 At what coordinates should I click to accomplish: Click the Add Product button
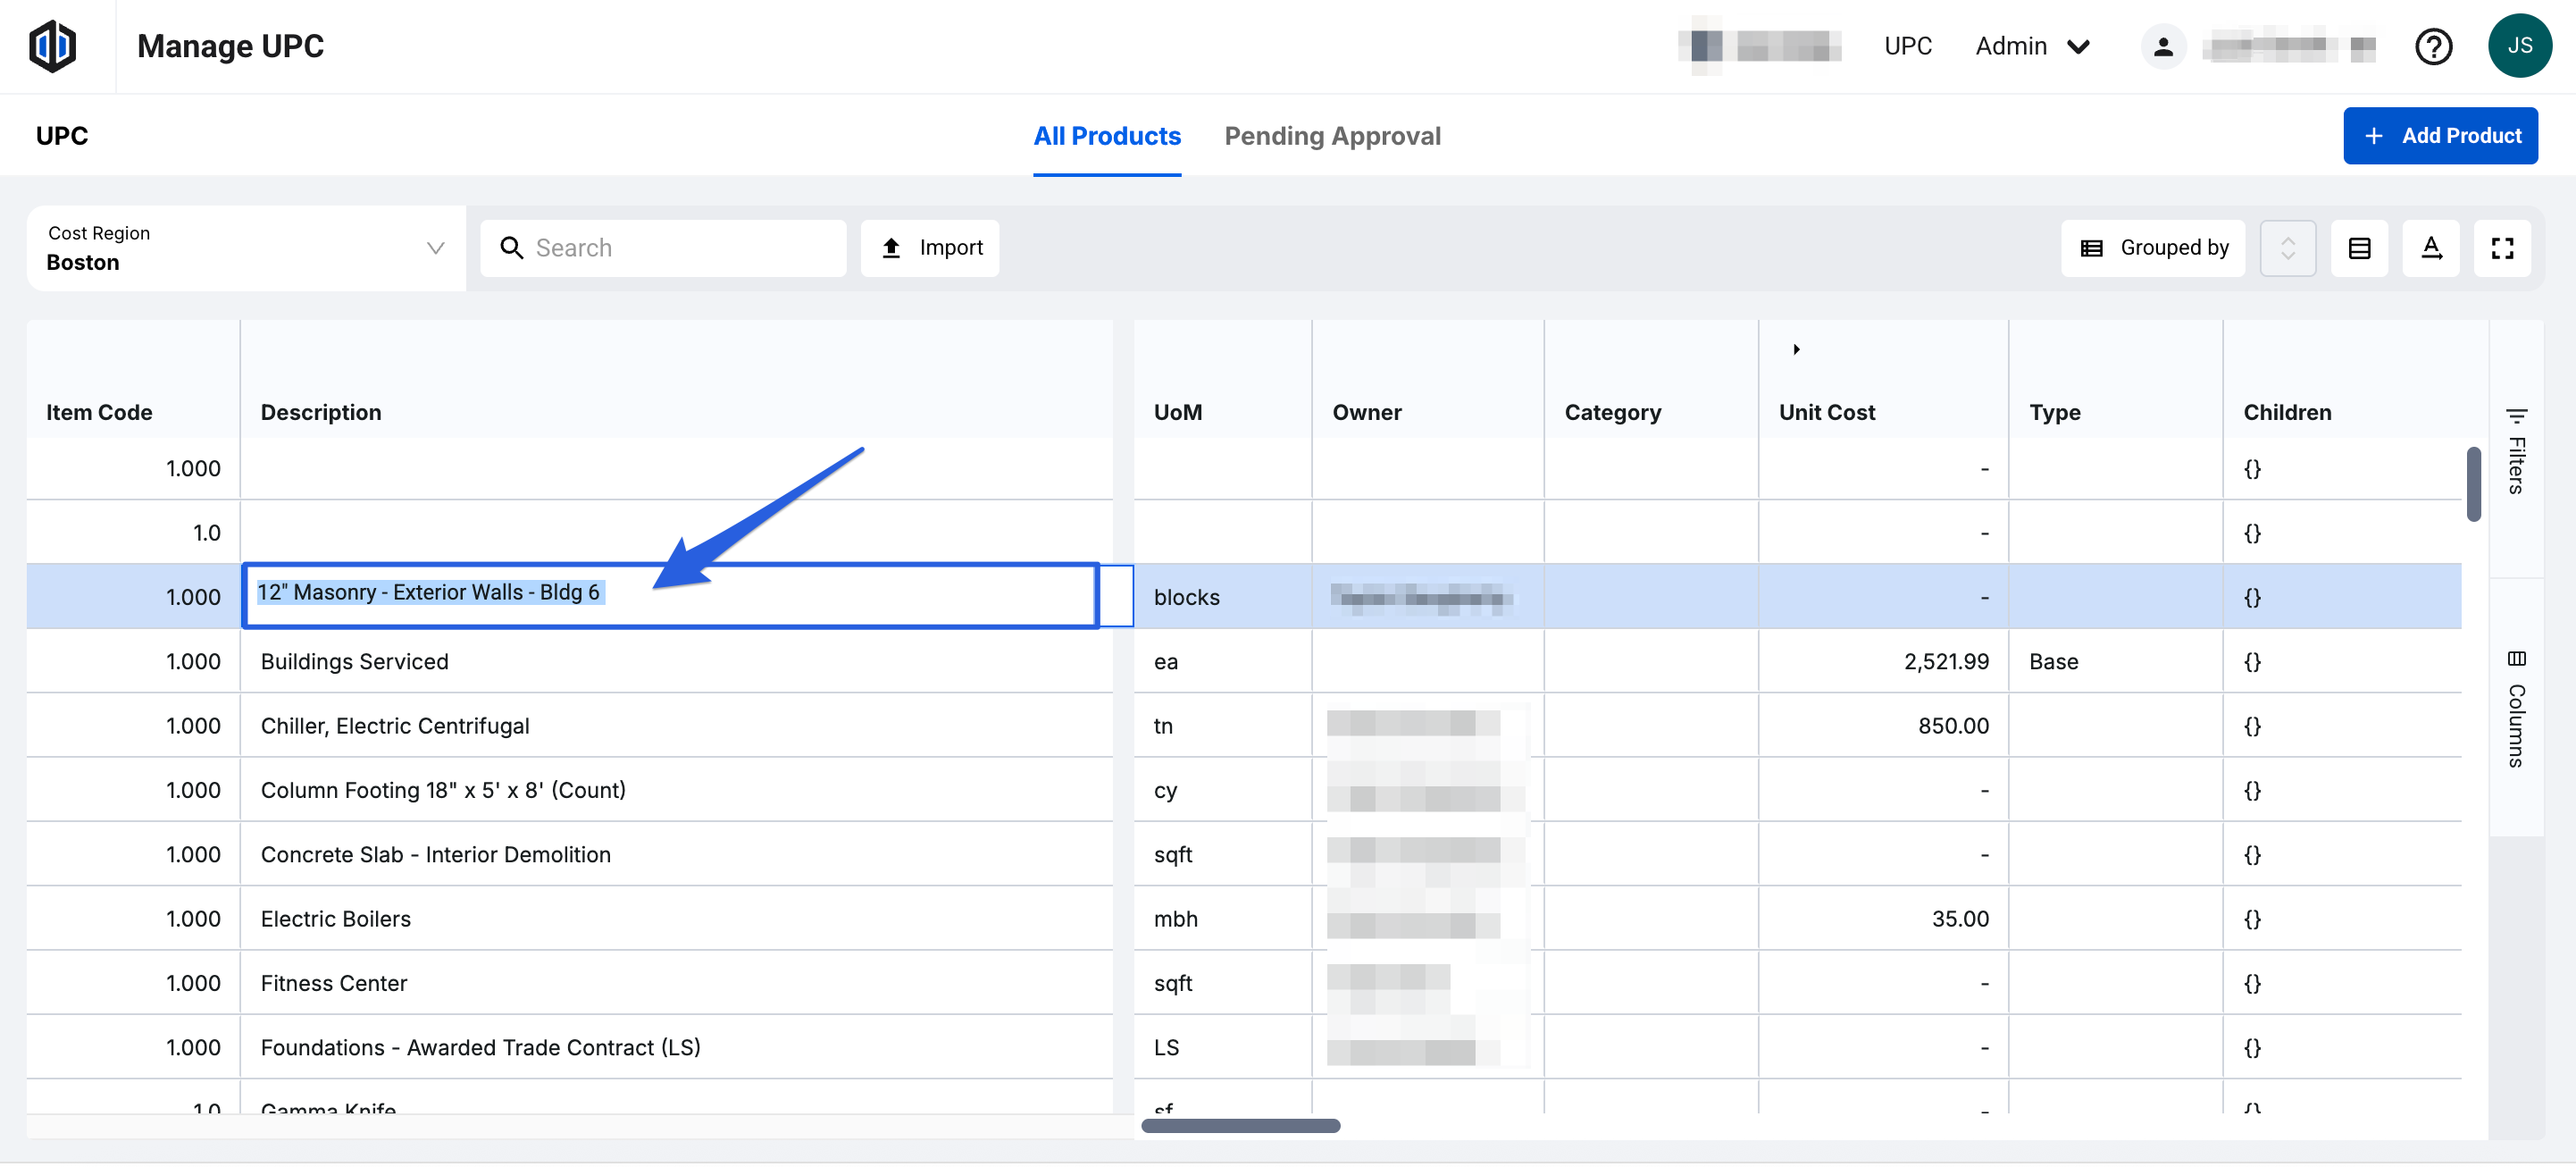click(2439, 136)
